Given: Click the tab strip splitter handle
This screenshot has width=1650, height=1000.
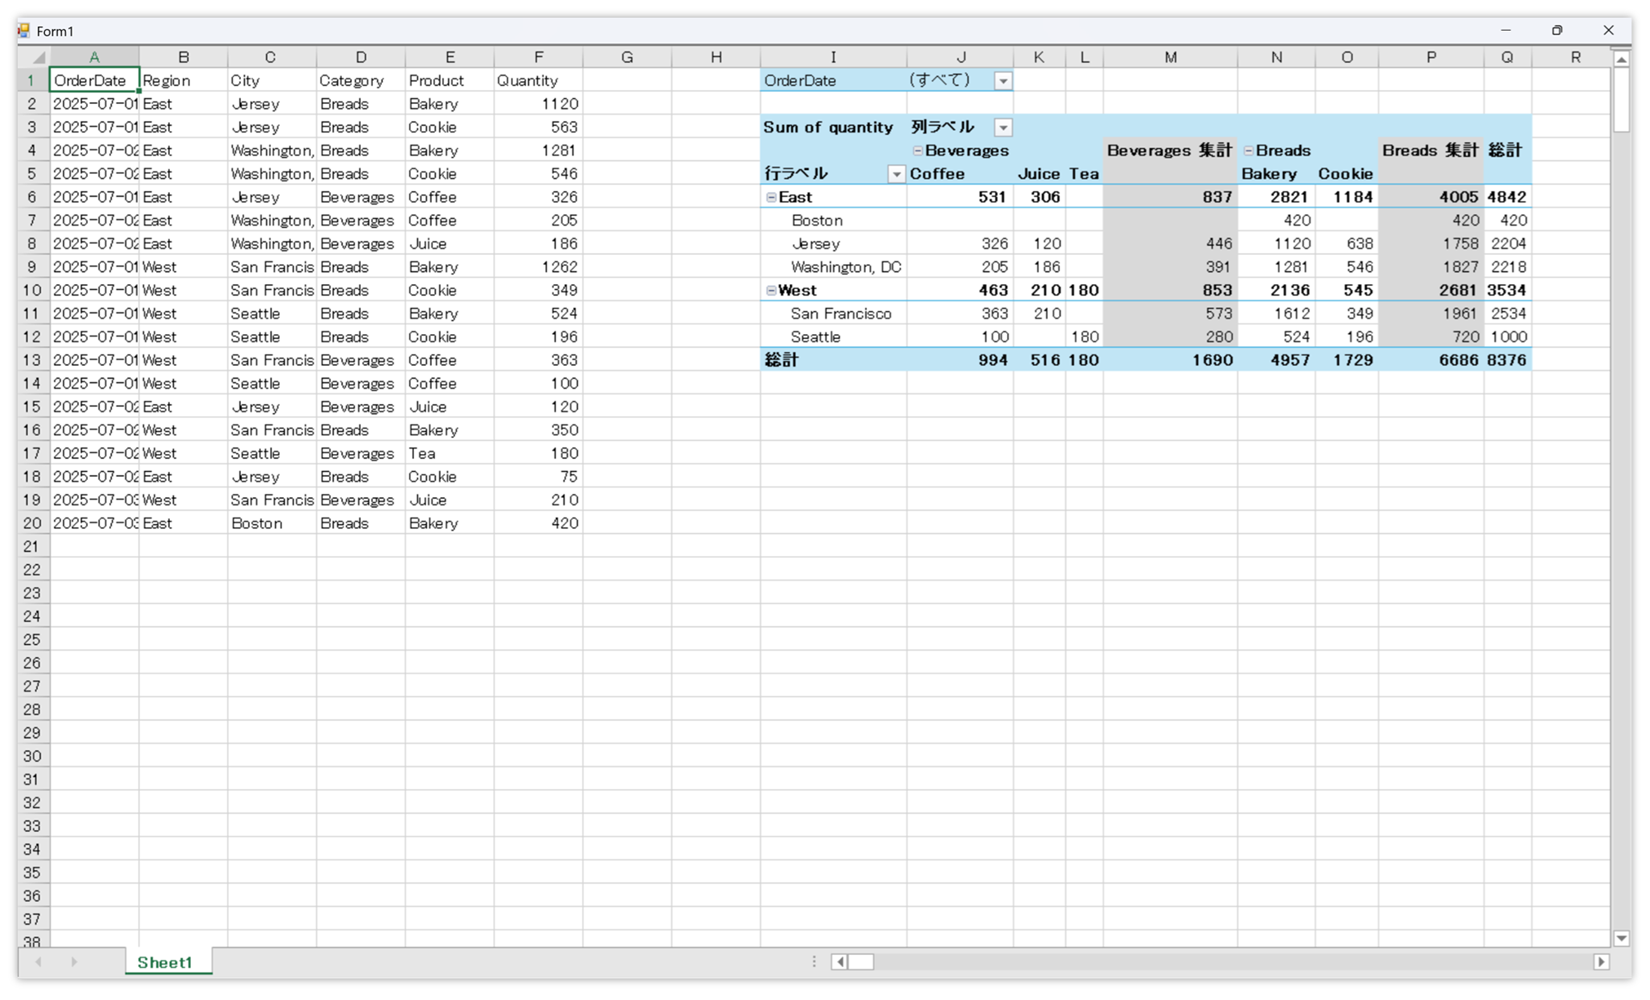Looking at the screenshot, I should point(814,962).
